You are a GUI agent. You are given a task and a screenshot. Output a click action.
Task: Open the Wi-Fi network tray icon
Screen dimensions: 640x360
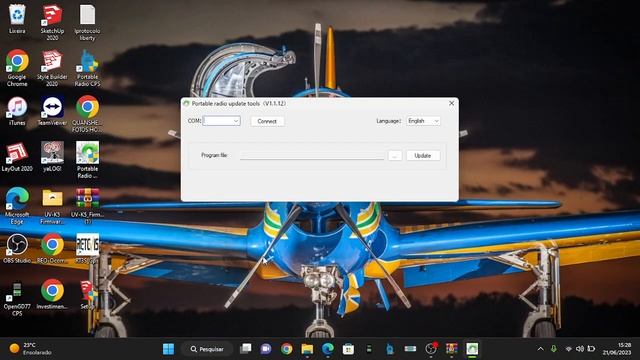[x=568, y=349]
